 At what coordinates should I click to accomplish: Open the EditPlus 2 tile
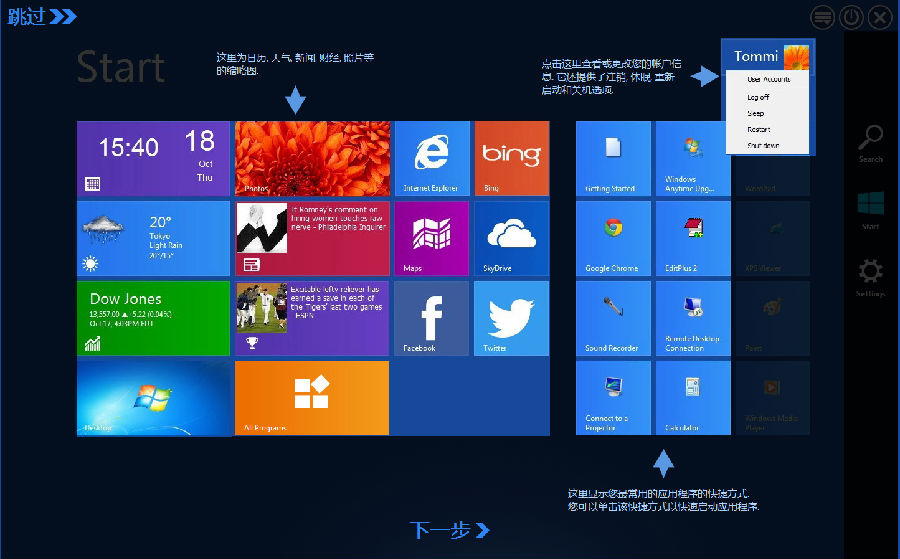(x=693, y=238)
